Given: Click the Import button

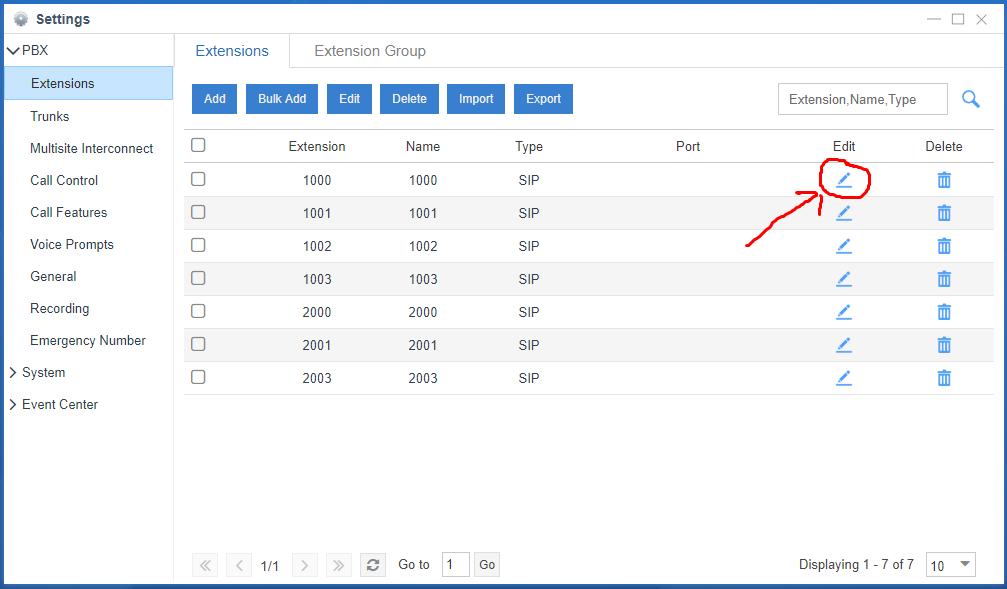Looking at the screenshot, I should [x=476, y=99].
